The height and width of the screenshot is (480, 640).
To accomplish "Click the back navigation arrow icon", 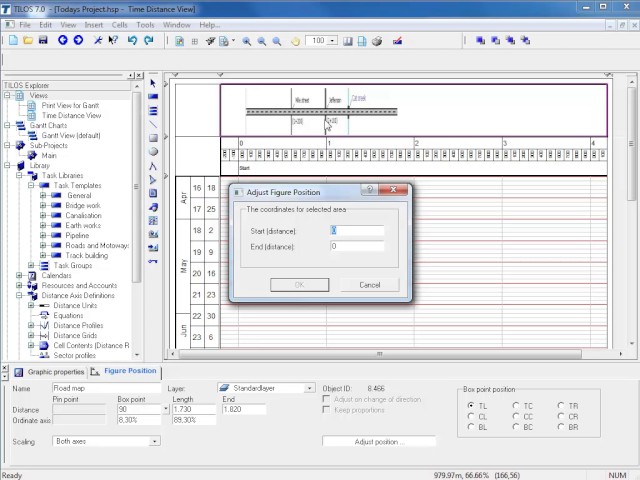I will [x=63, y=40].
